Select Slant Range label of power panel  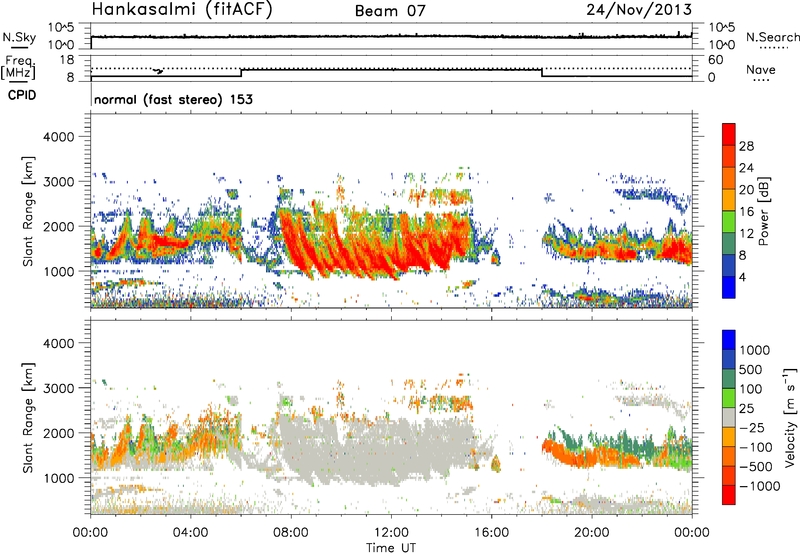[x=28, y=211]
